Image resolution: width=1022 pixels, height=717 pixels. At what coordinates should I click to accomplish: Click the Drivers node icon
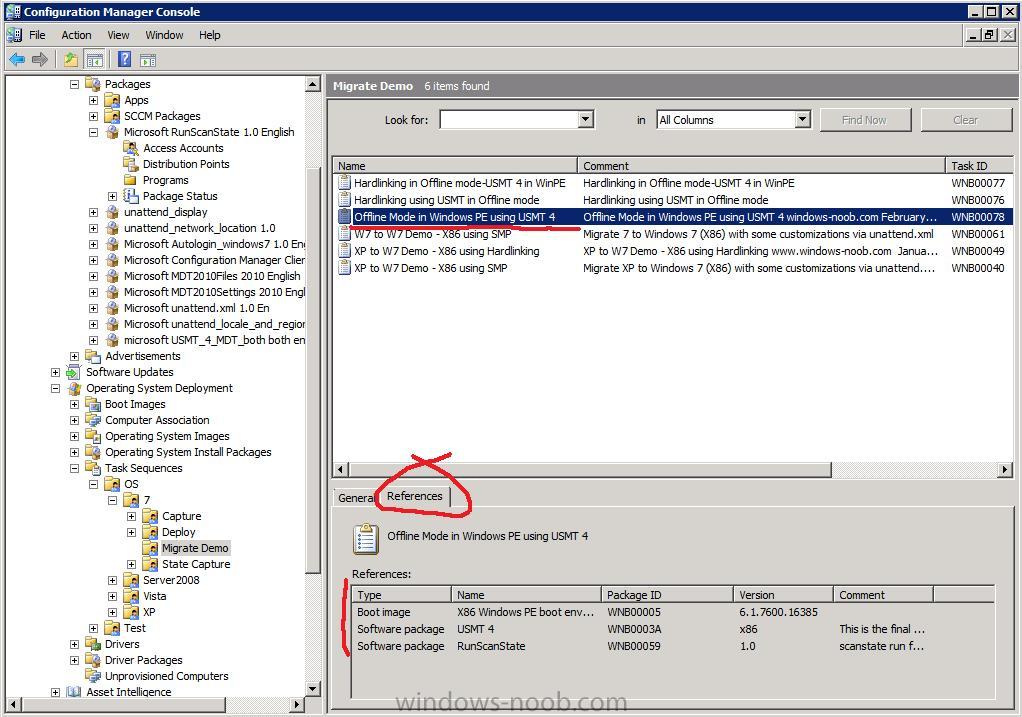93,644
